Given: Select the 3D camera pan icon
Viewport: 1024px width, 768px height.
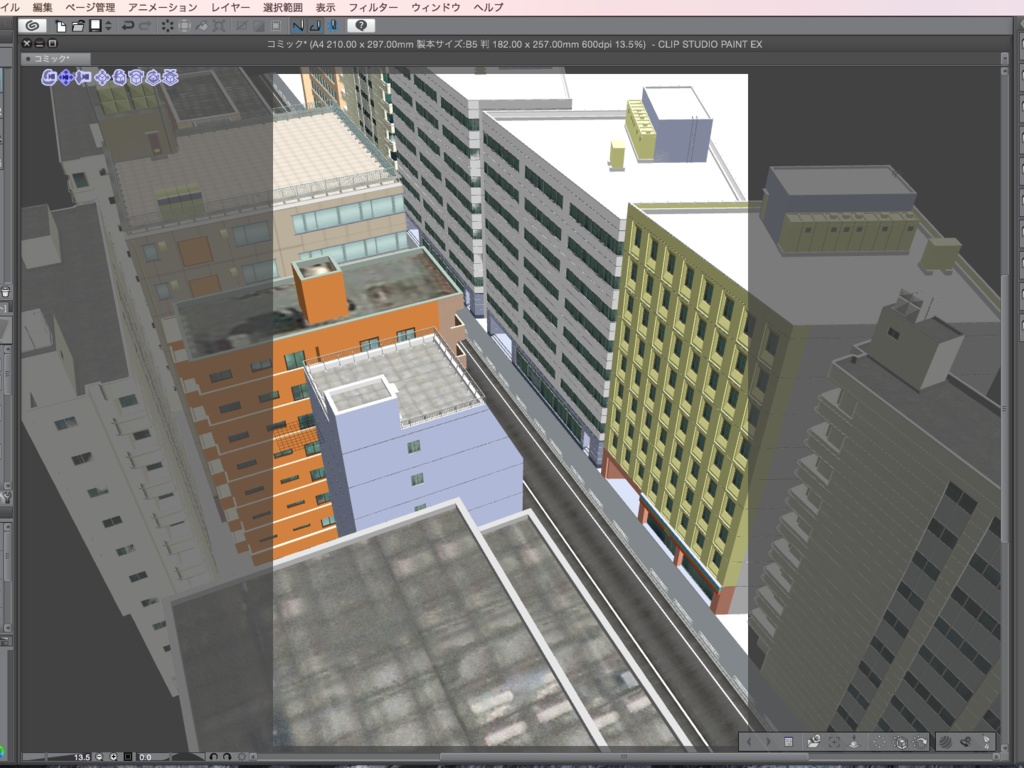Looking at the screenshot, I should tap(66, 78).
